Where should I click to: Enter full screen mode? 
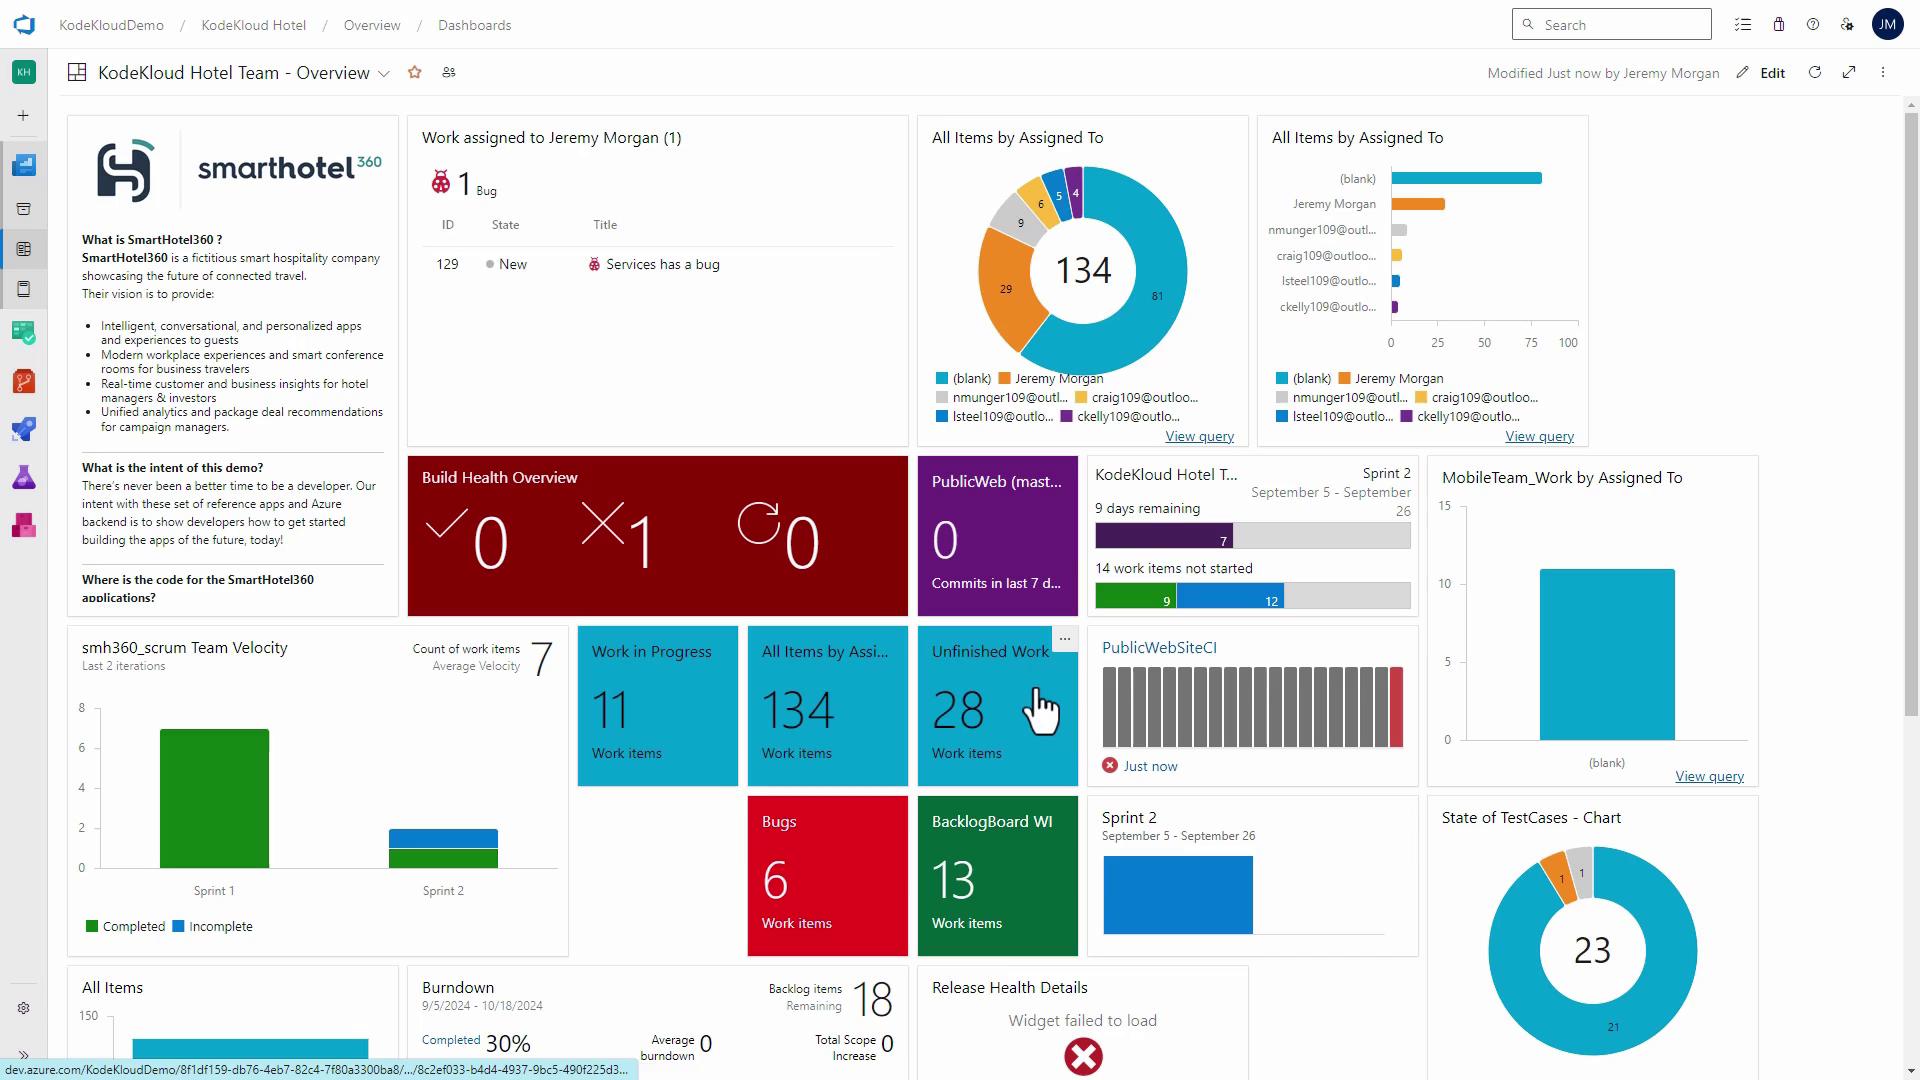click(1849, 72)
